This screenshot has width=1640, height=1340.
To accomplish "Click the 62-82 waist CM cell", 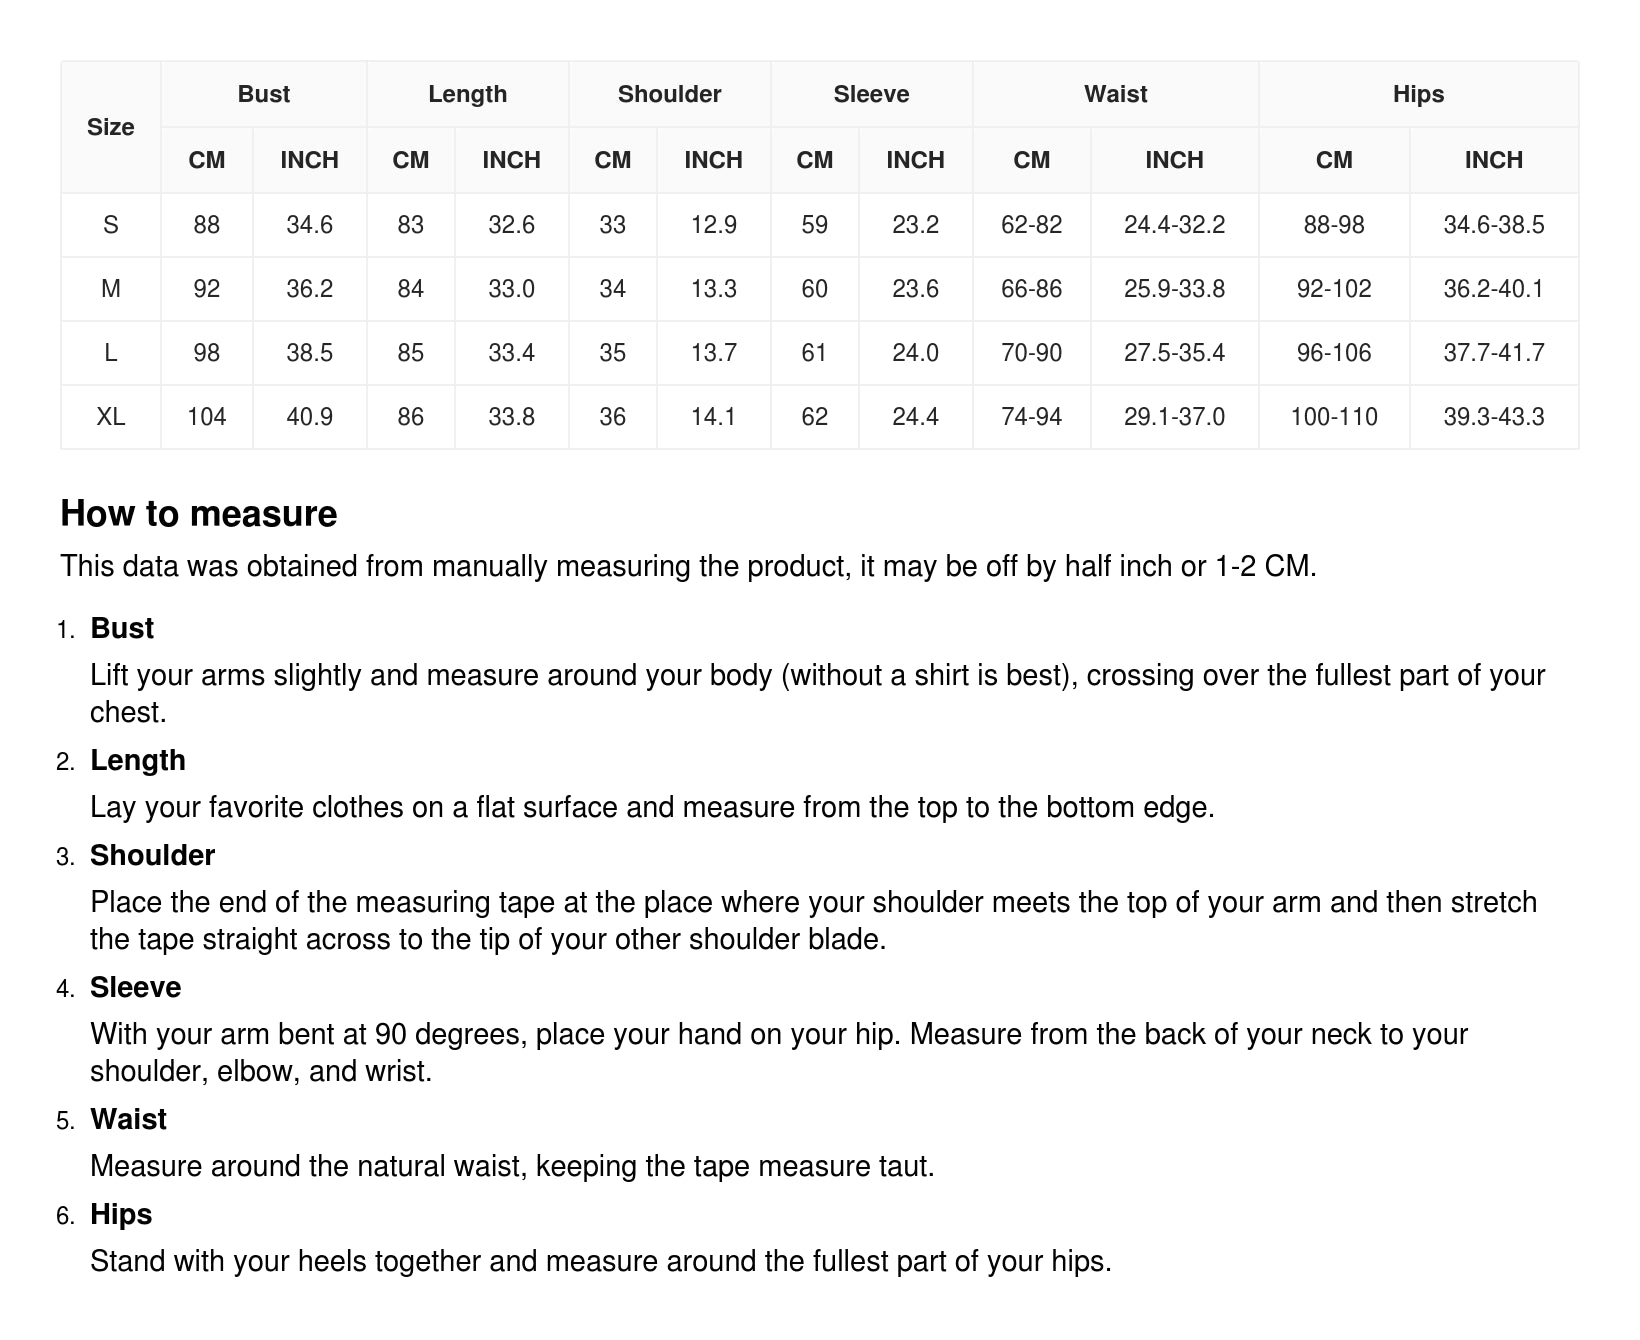I will [1031, 225].
